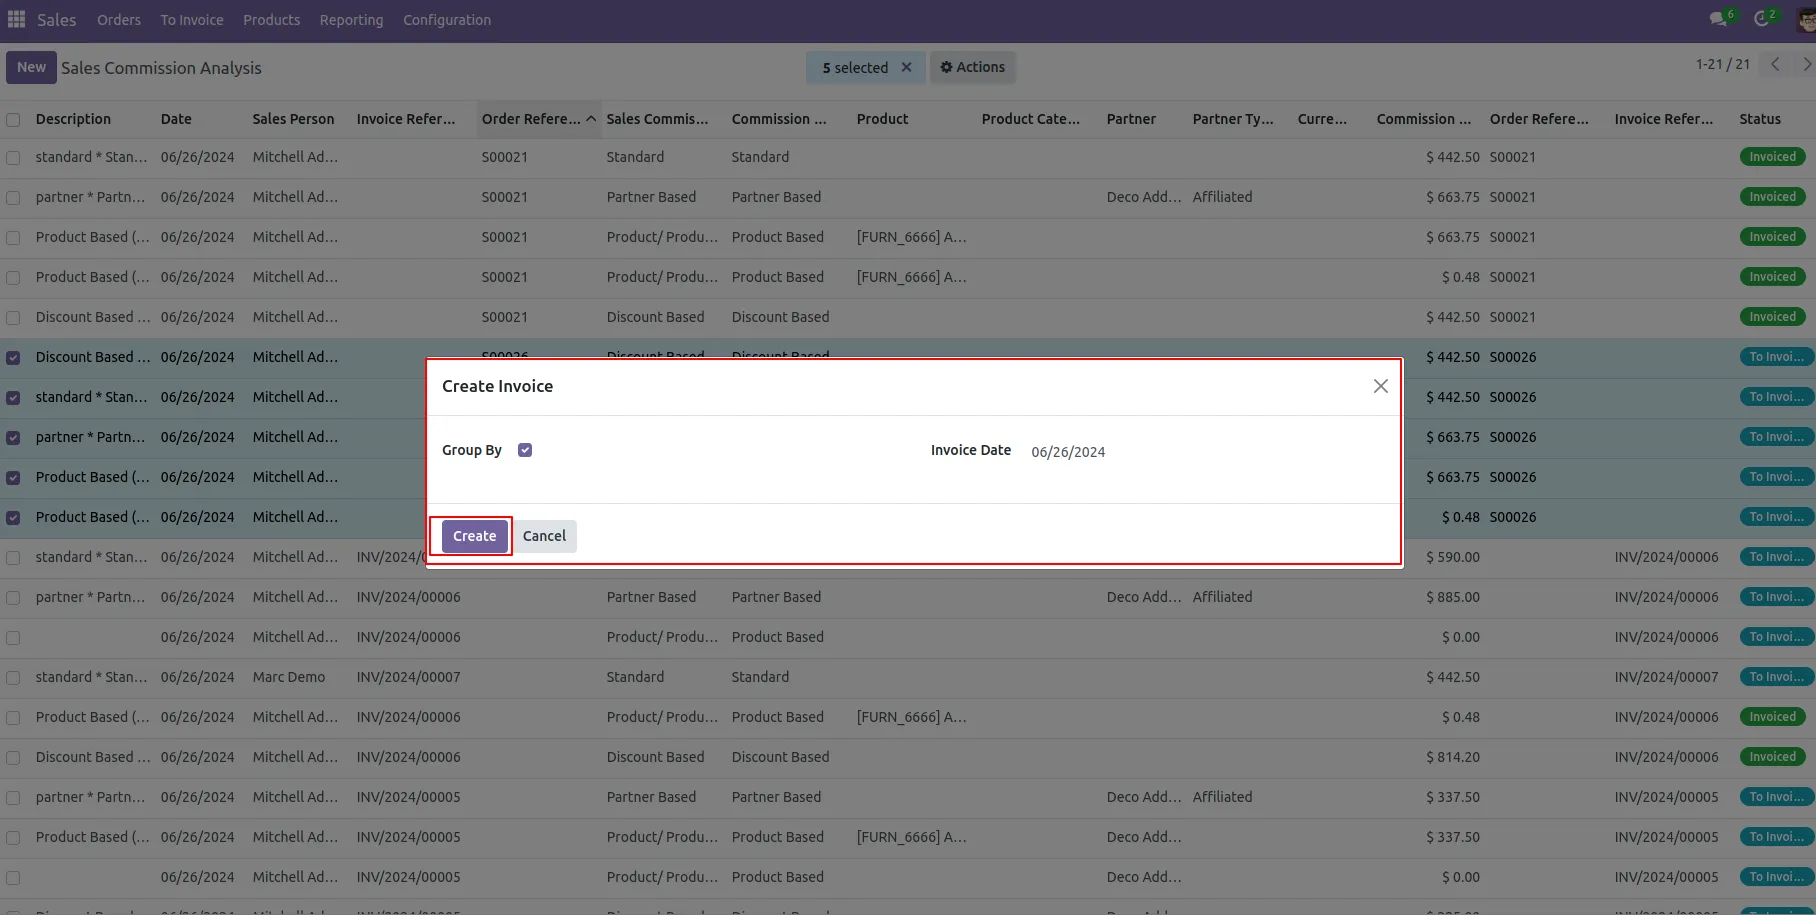Close the Create Invoice dialog

point(1380,386)
